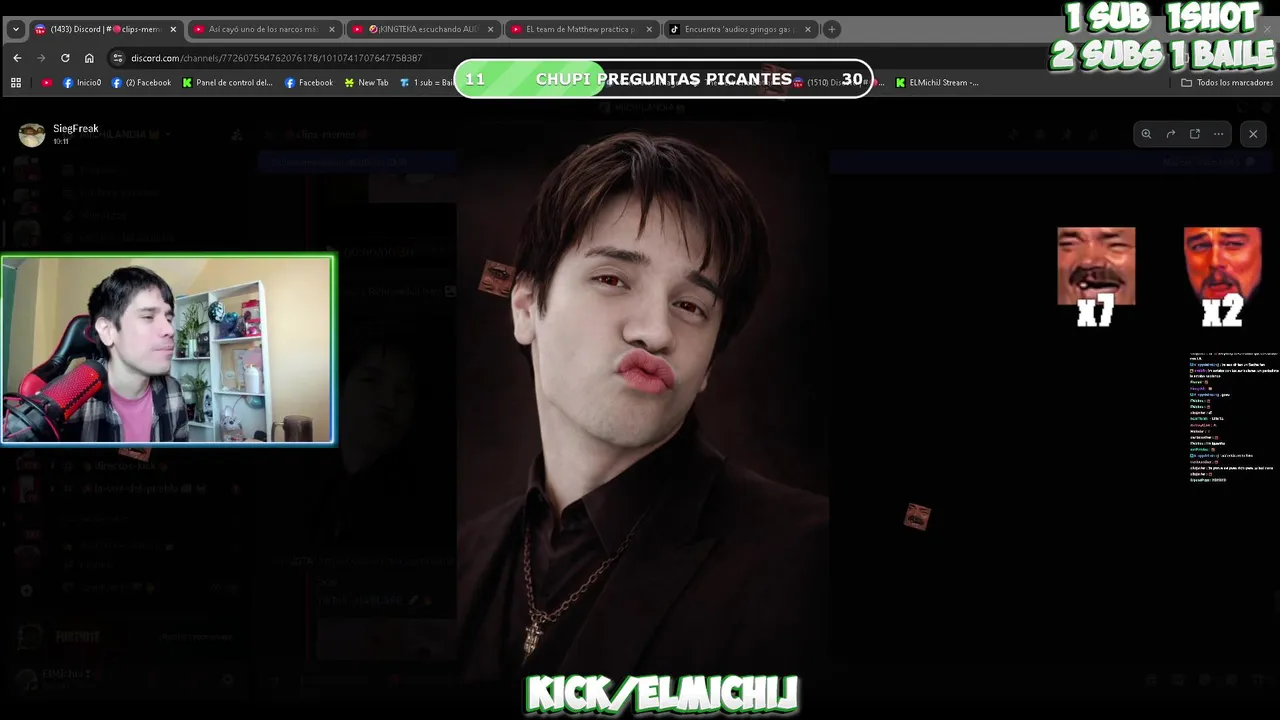The width and height of the screenshot is (1280, 720).
Task: Forward the image with the arrow icon
Action: [1170, 134]
